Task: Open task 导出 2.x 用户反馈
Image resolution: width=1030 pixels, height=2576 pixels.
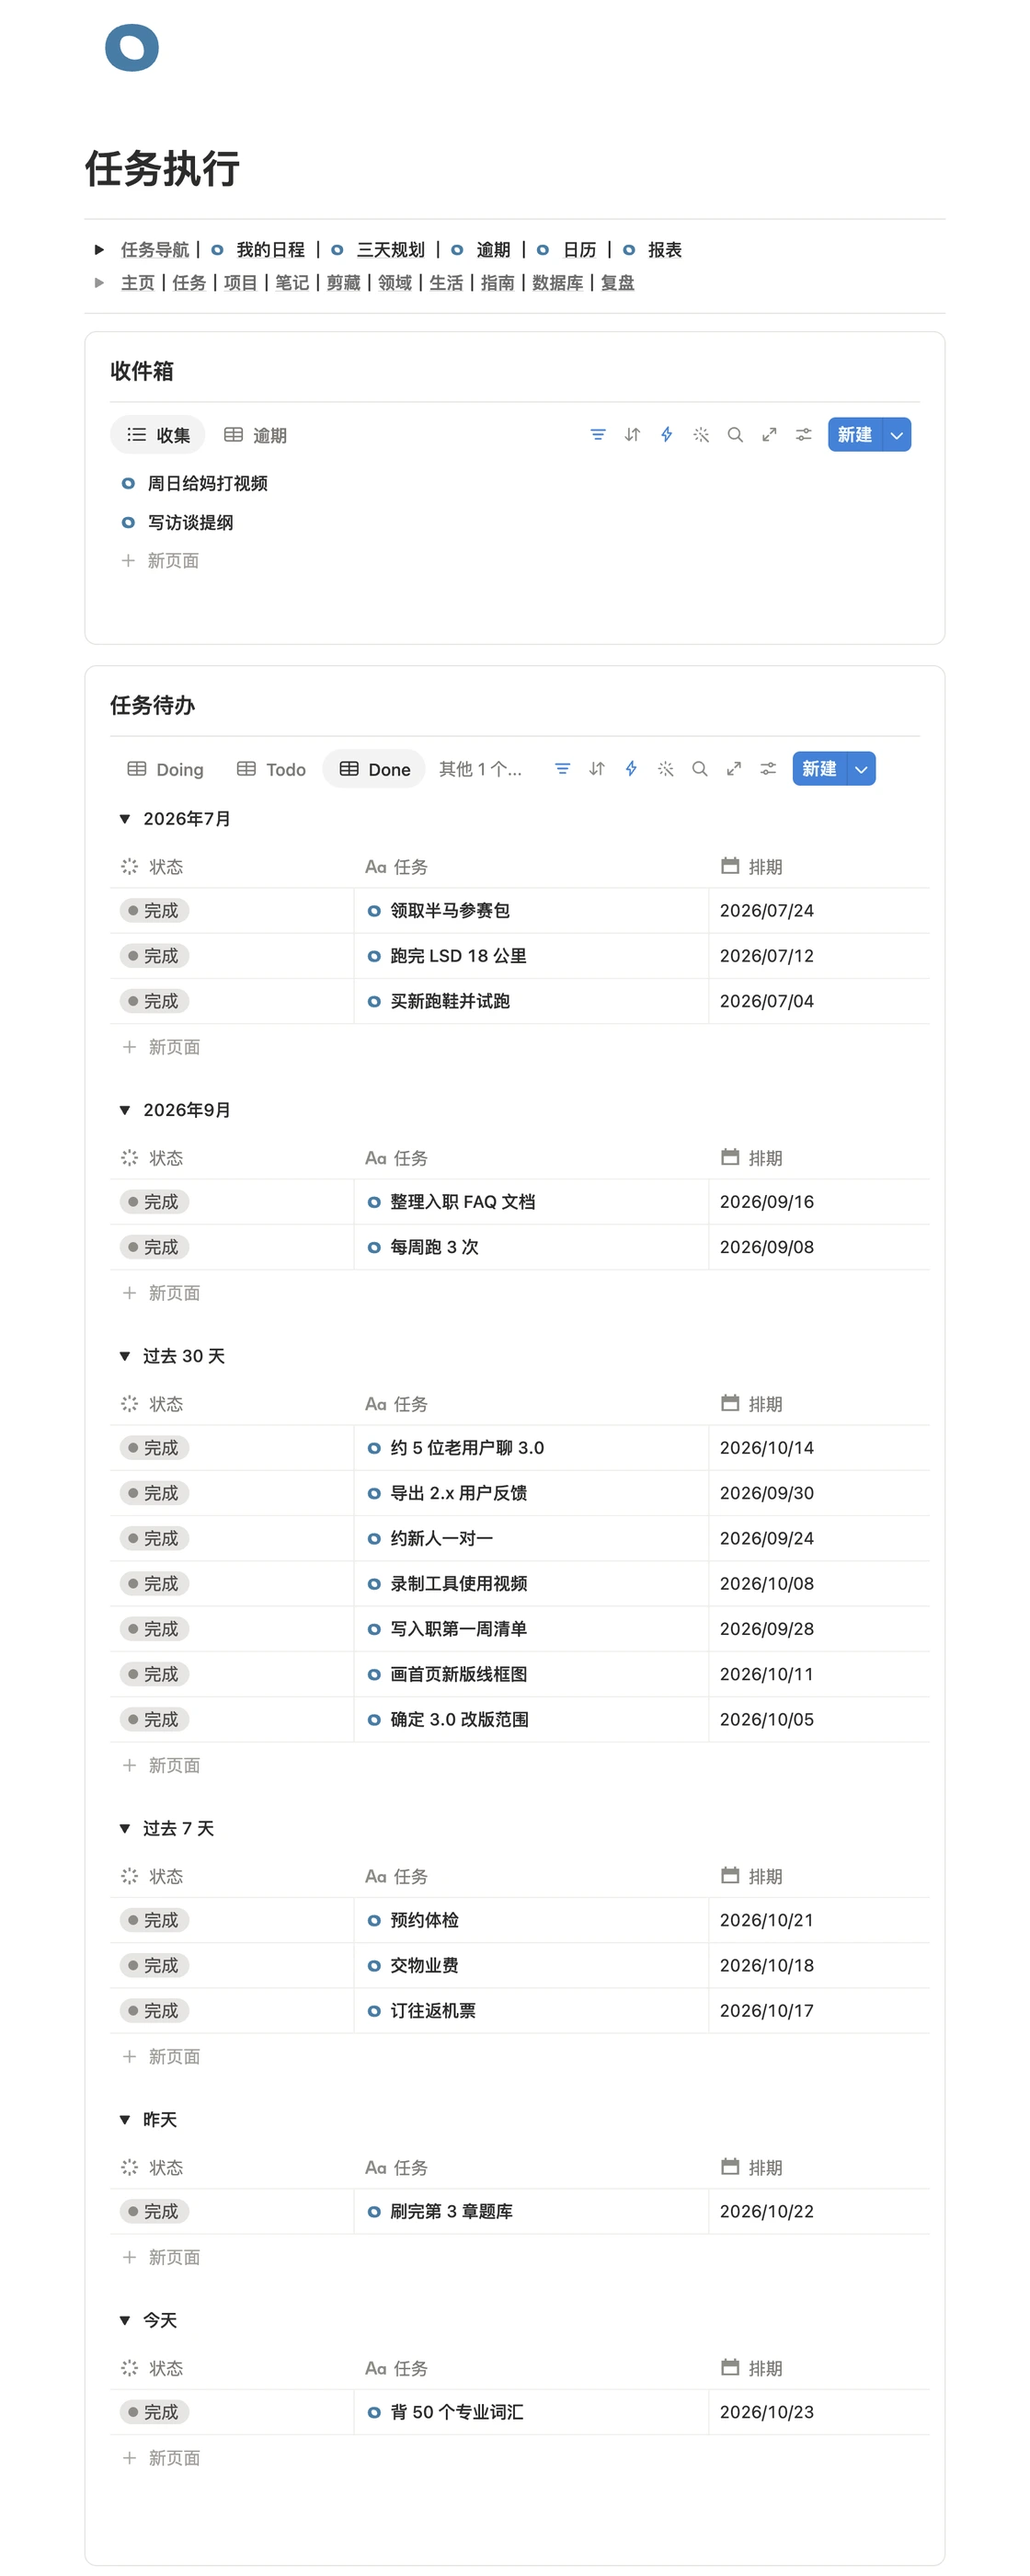Action: tap(458, 1492)
